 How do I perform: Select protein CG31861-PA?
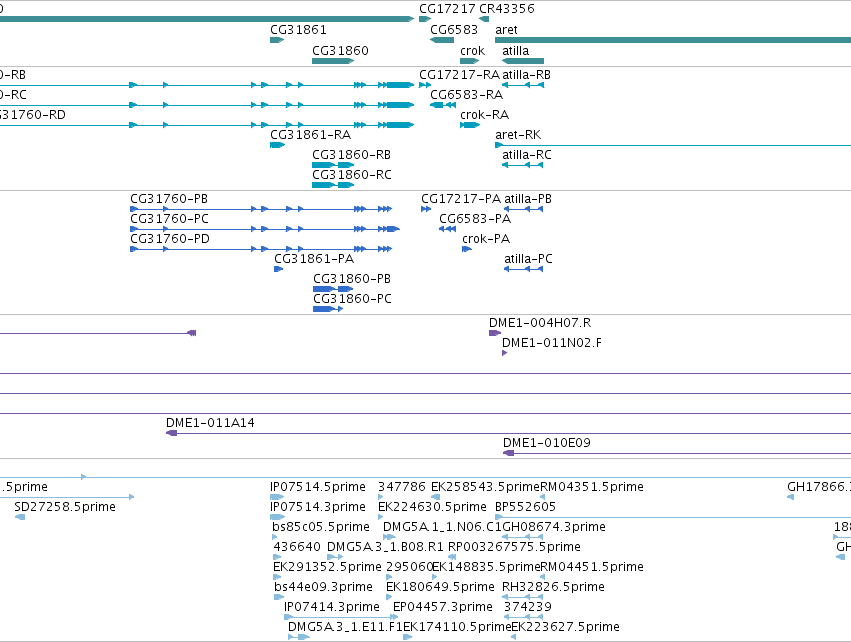point(314,259)
